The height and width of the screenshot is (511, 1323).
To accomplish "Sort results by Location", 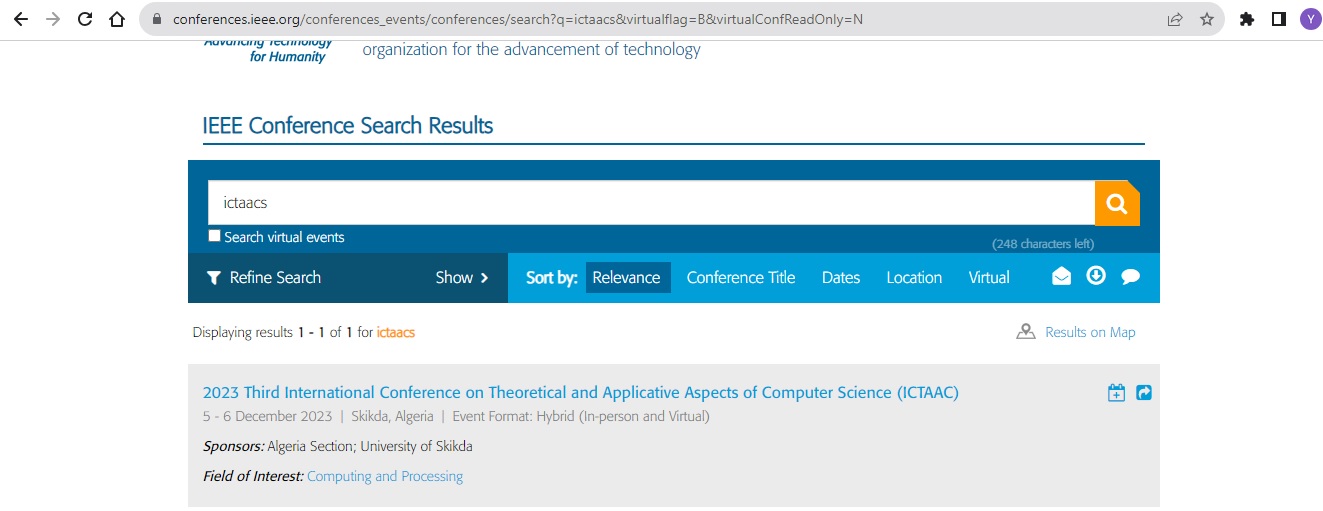I will (x=914, y=278).
